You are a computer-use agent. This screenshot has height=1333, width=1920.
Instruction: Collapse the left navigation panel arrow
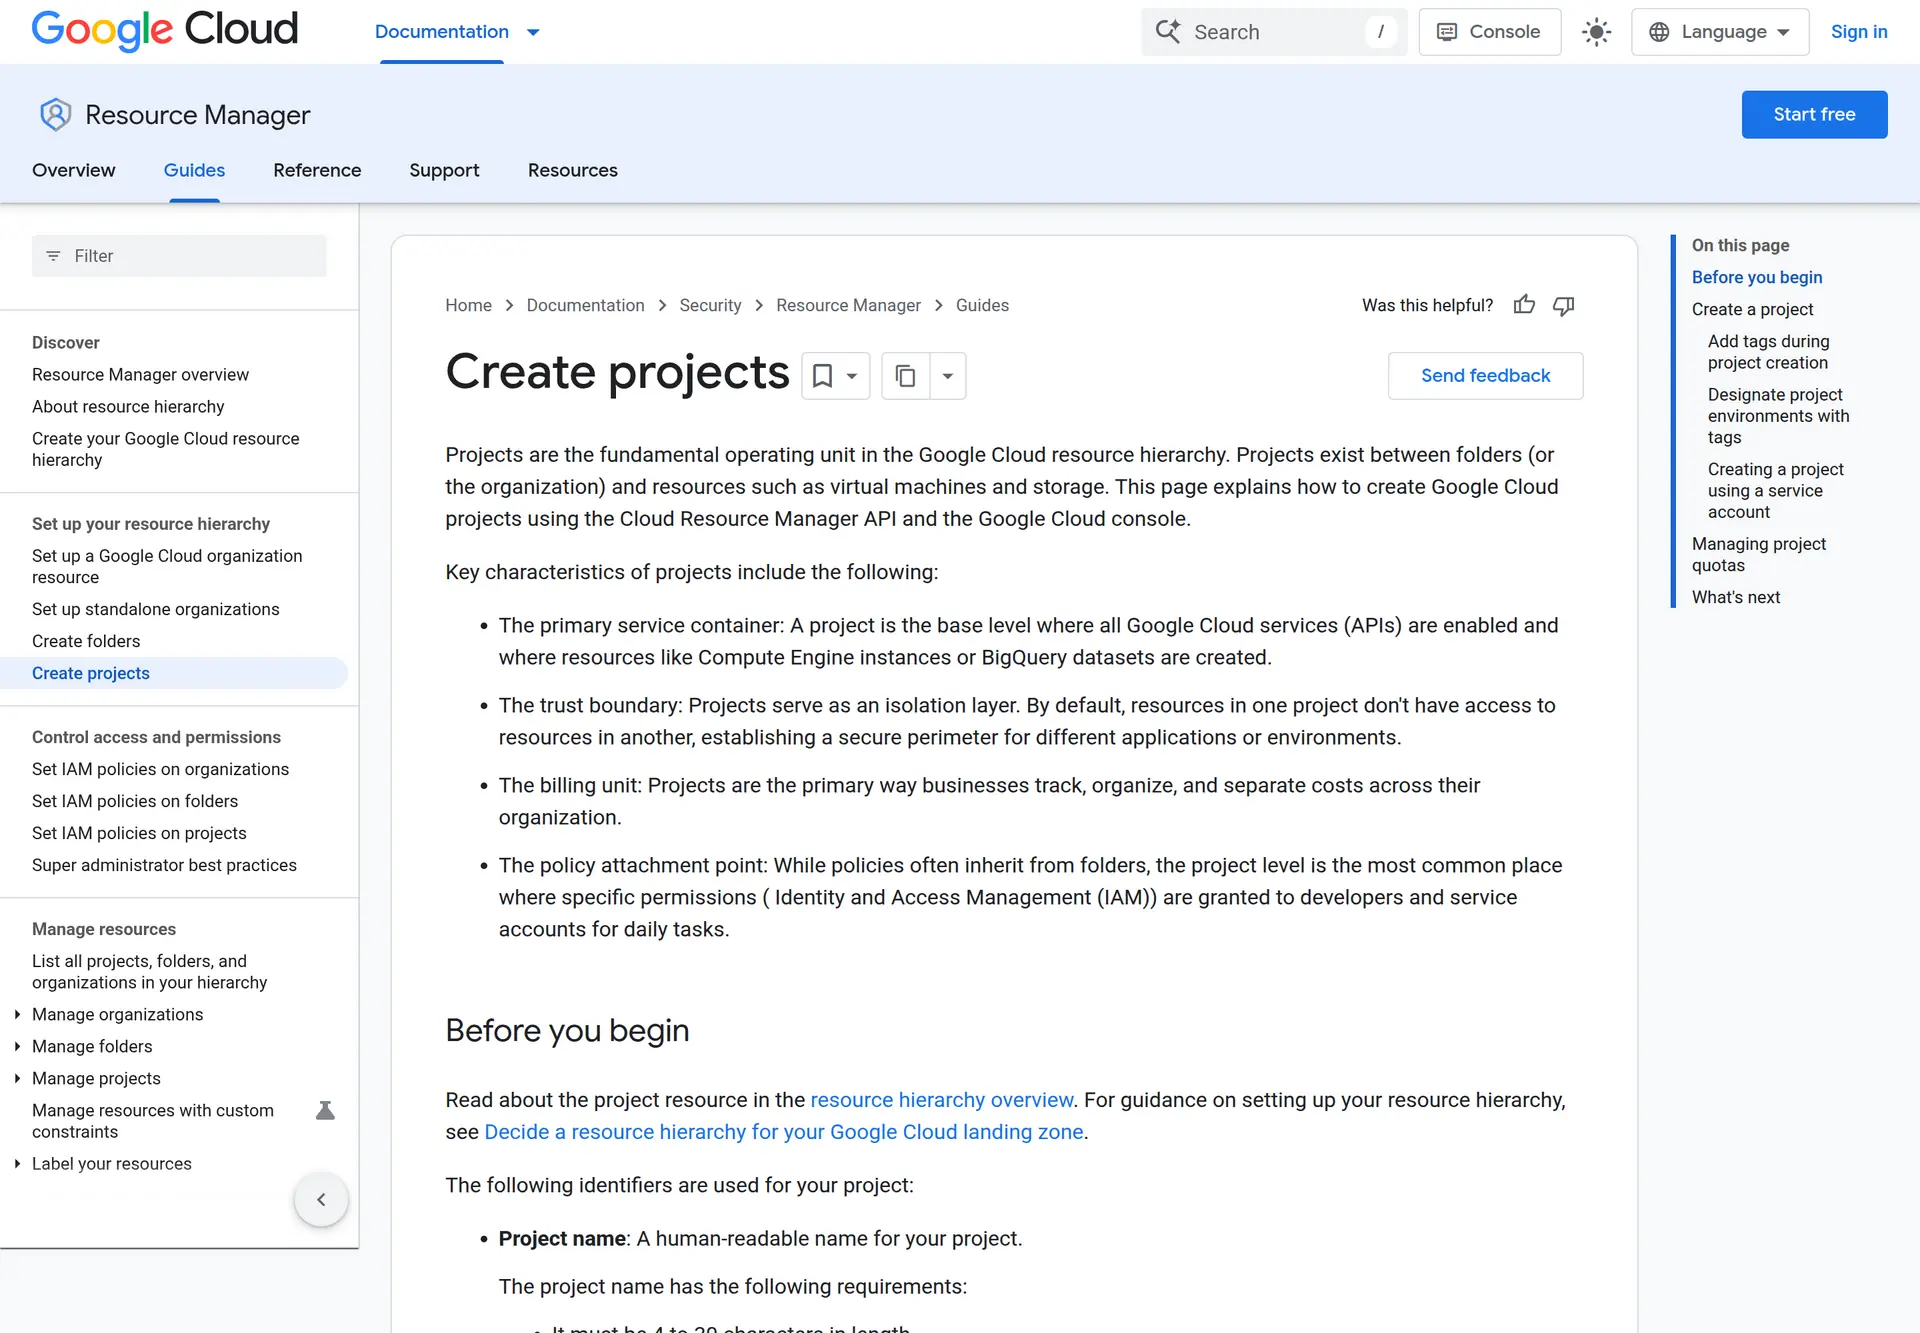pos(321,1199)
